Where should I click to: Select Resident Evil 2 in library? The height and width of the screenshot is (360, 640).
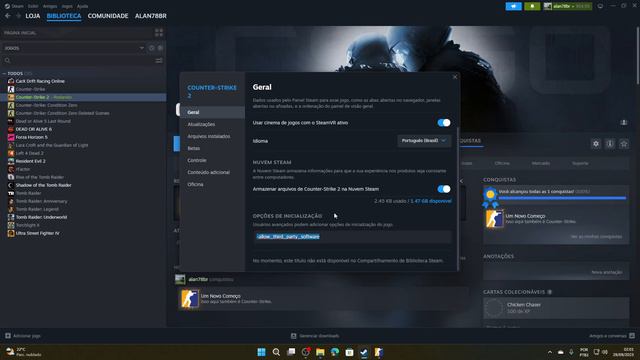click(31, 161)
